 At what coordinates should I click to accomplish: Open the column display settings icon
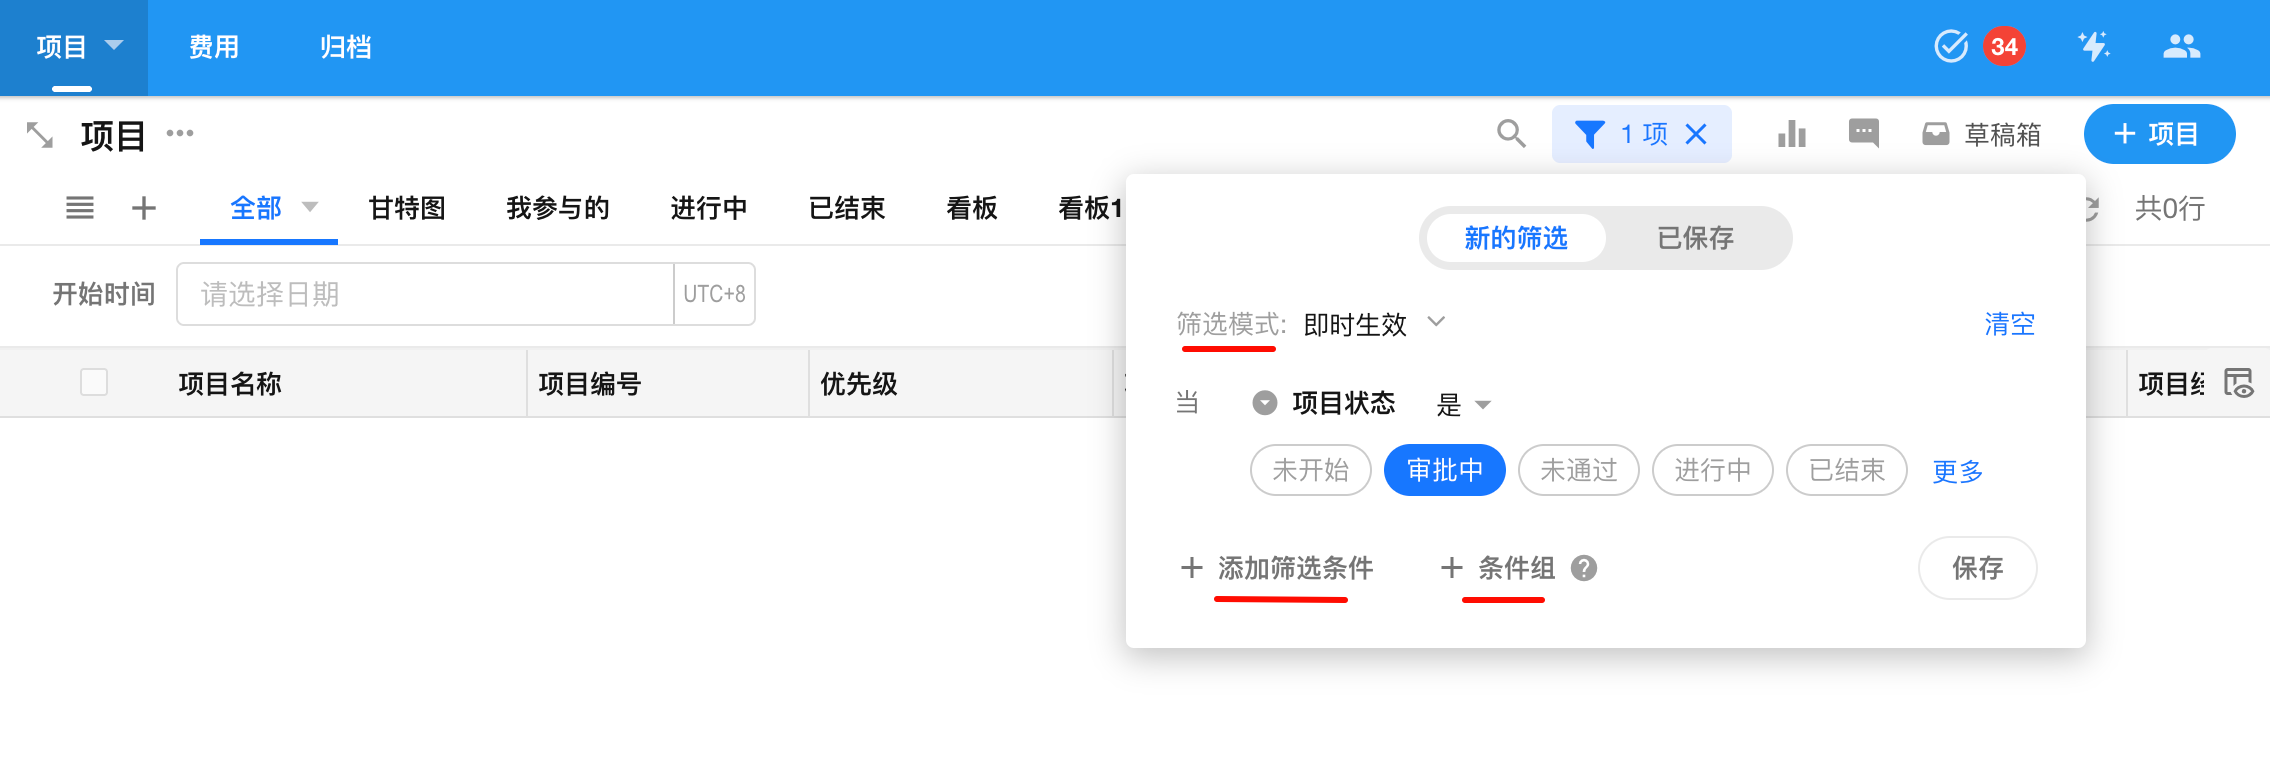(x=2238, y=383)
